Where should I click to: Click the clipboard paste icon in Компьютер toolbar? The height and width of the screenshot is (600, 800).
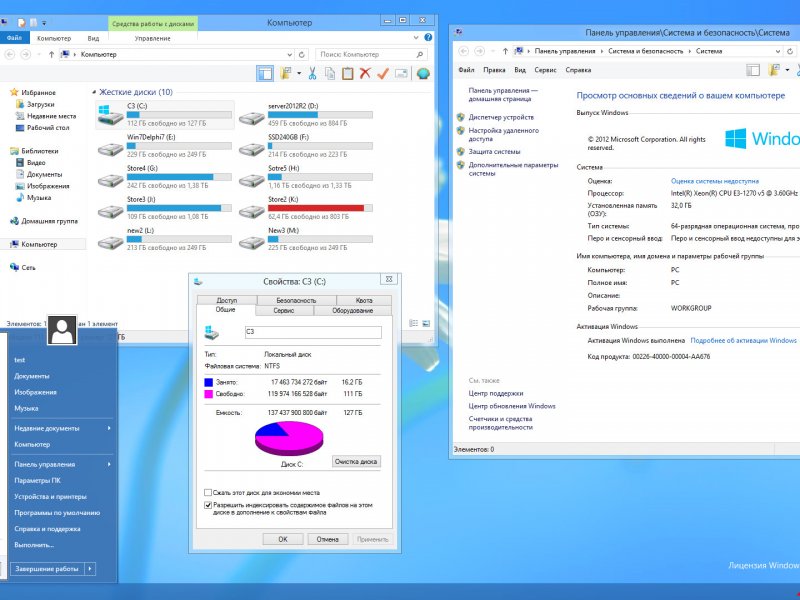point(347,73)
